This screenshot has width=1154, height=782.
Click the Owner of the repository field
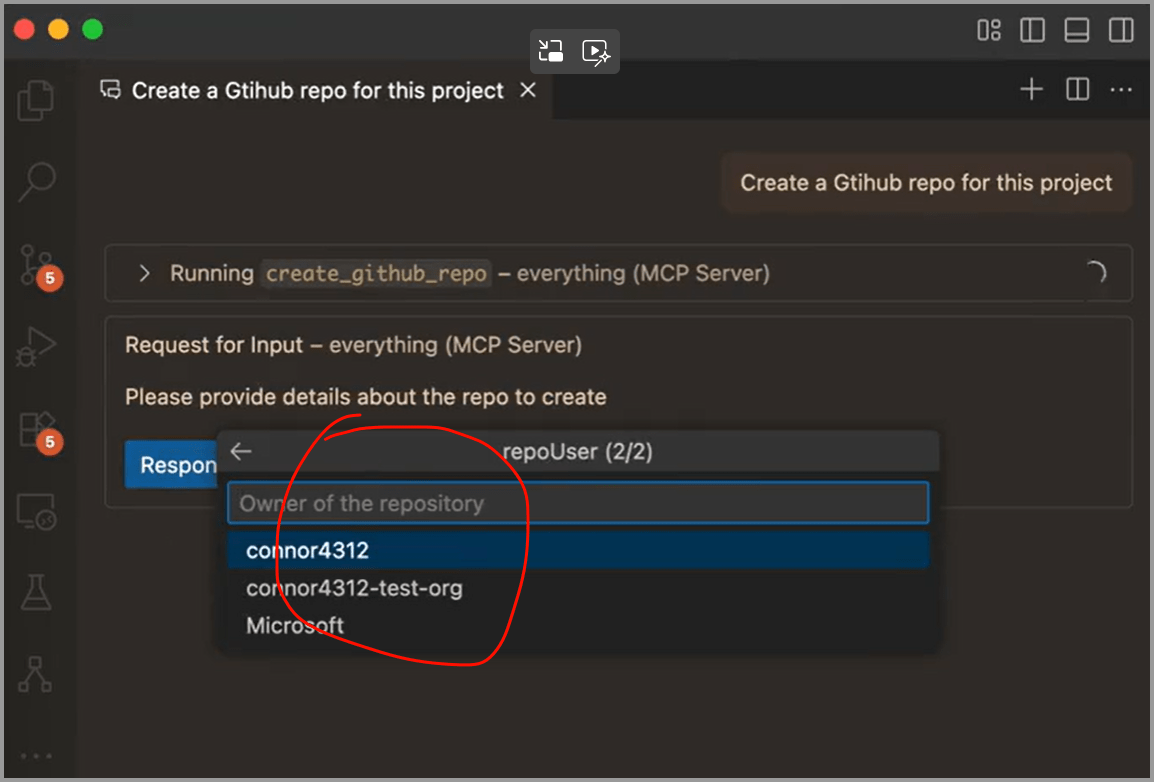tap(578, 503)
